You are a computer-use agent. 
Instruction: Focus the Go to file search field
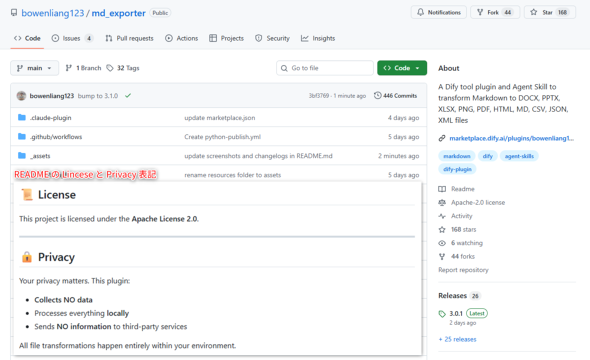(325, 68)
